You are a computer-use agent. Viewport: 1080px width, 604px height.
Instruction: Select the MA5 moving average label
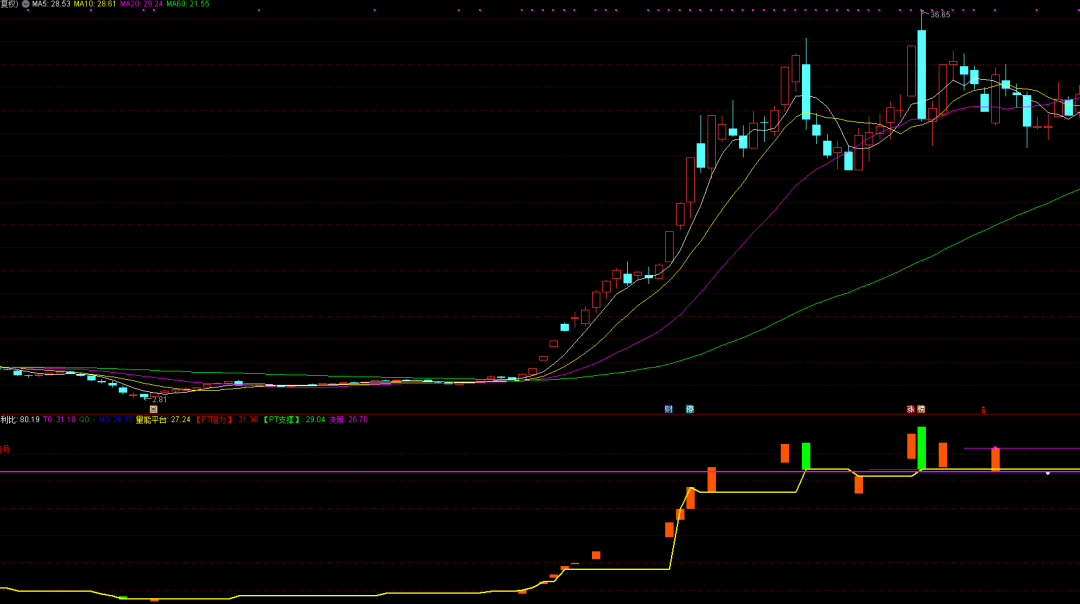pos(50,5)
